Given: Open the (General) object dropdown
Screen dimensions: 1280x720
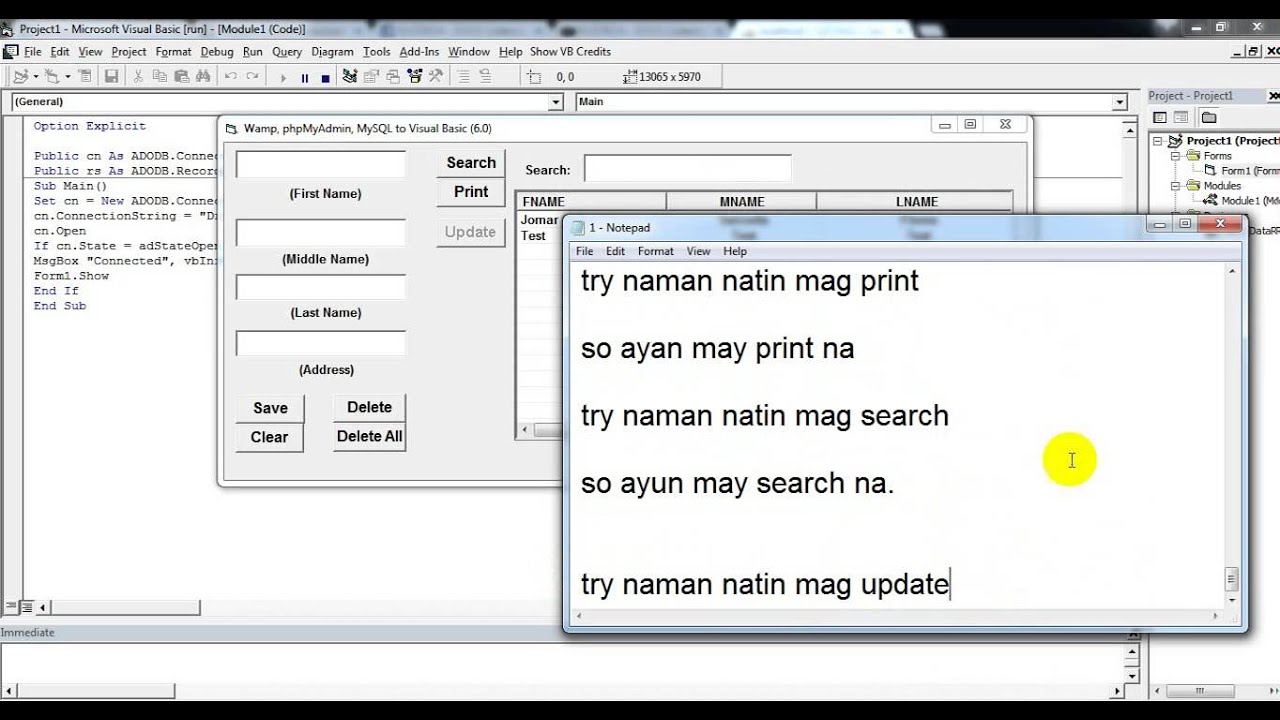Looking at the screenshot, I should coord(556,102).
